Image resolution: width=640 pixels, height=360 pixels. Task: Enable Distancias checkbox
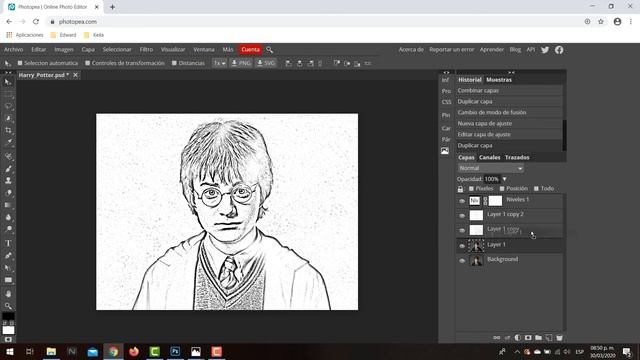coord(174,63)
